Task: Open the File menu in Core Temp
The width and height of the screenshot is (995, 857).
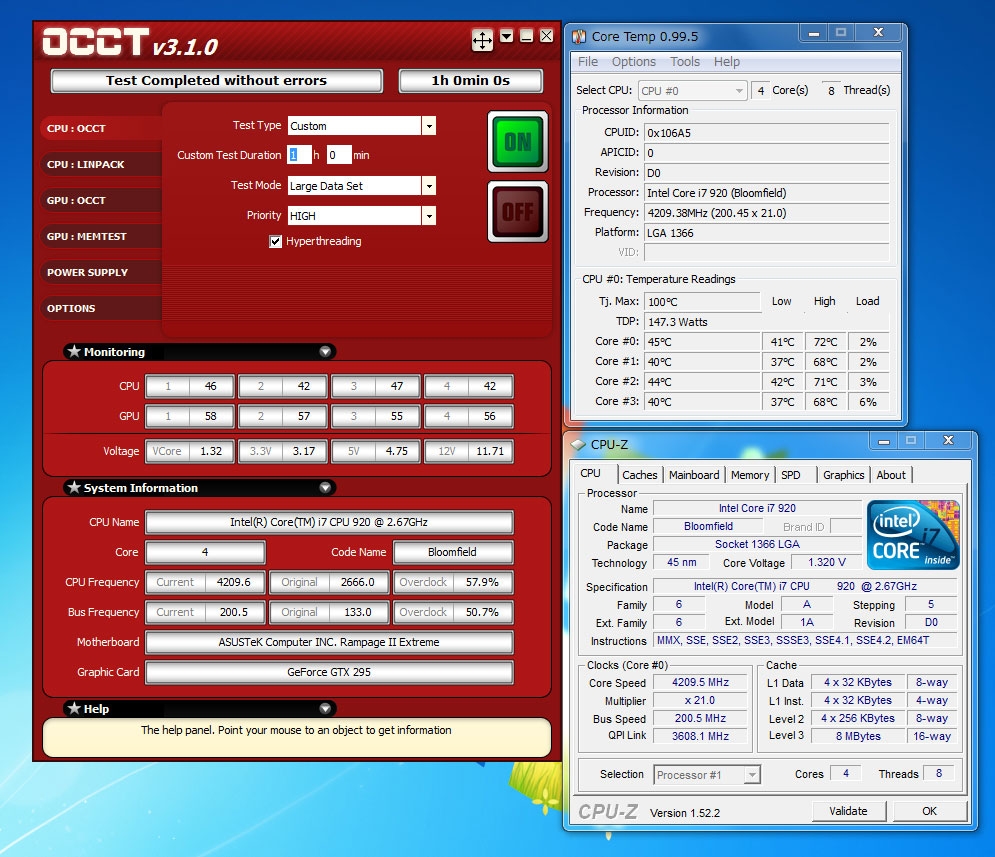Action: click(588, 62)
